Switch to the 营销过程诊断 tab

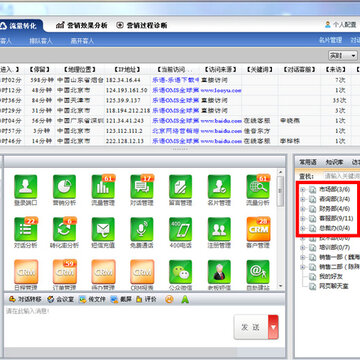pyautogui.click(x=142, y=25)
